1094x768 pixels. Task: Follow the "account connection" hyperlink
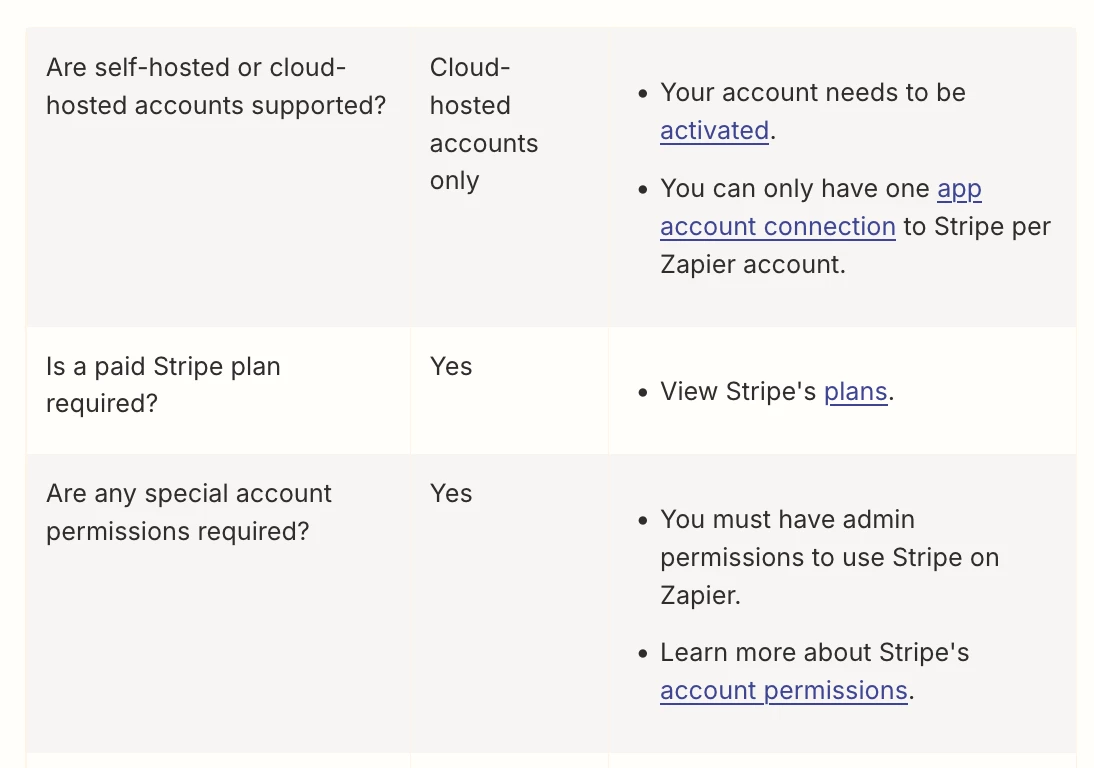point(778,227)
